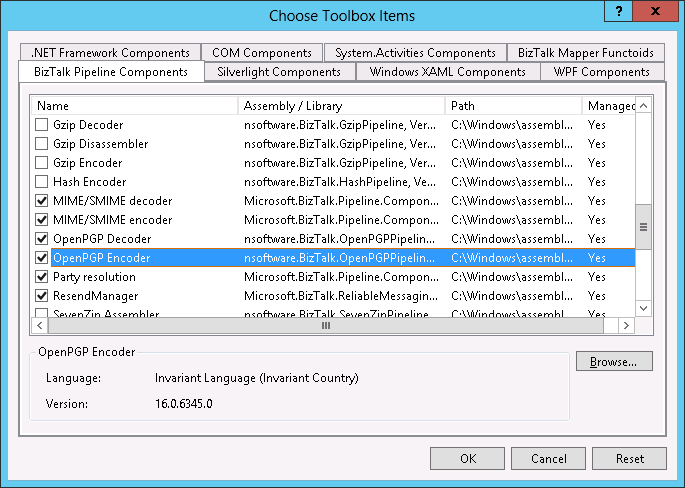Select the ResendManager row name
Viewport: 685px width, 488px height.
coord(96,296)
